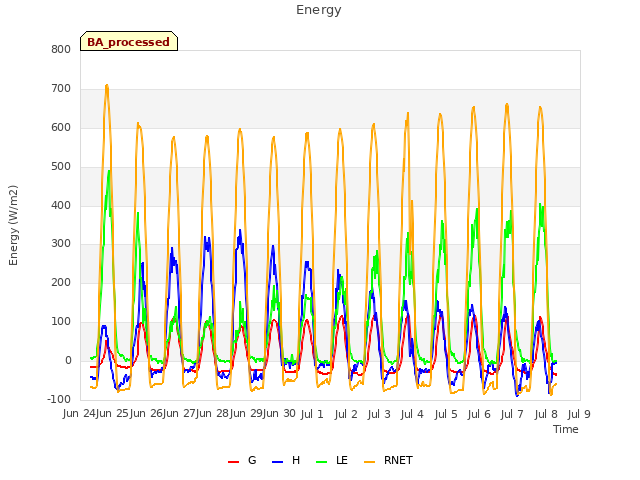Toggle the LE series legend entry
This screenshot has width=640, height=480.
point(332,460)
